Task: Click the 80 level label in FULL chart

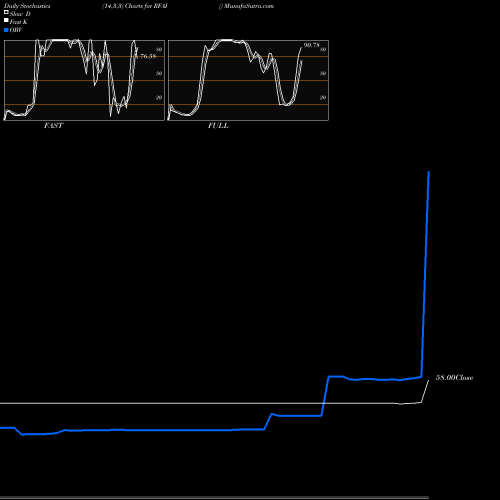Action: [323, 49]
